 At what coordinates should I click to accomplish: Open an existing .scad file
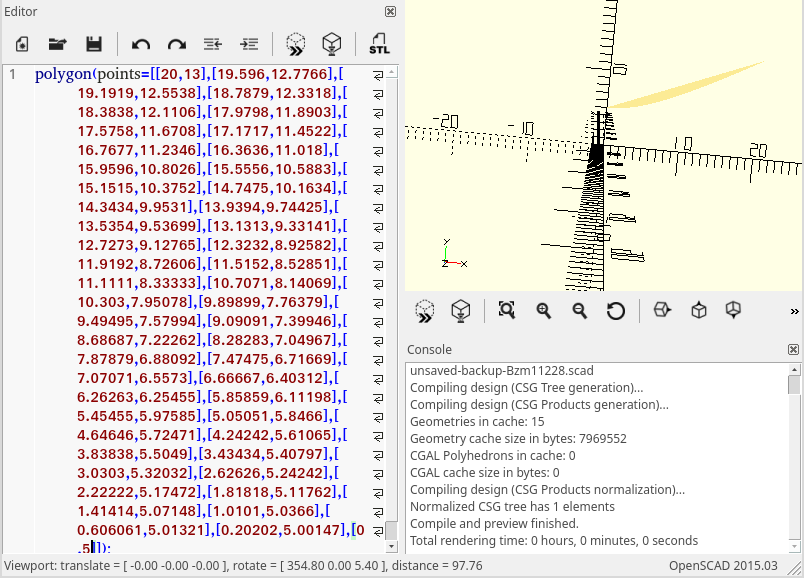57,44
